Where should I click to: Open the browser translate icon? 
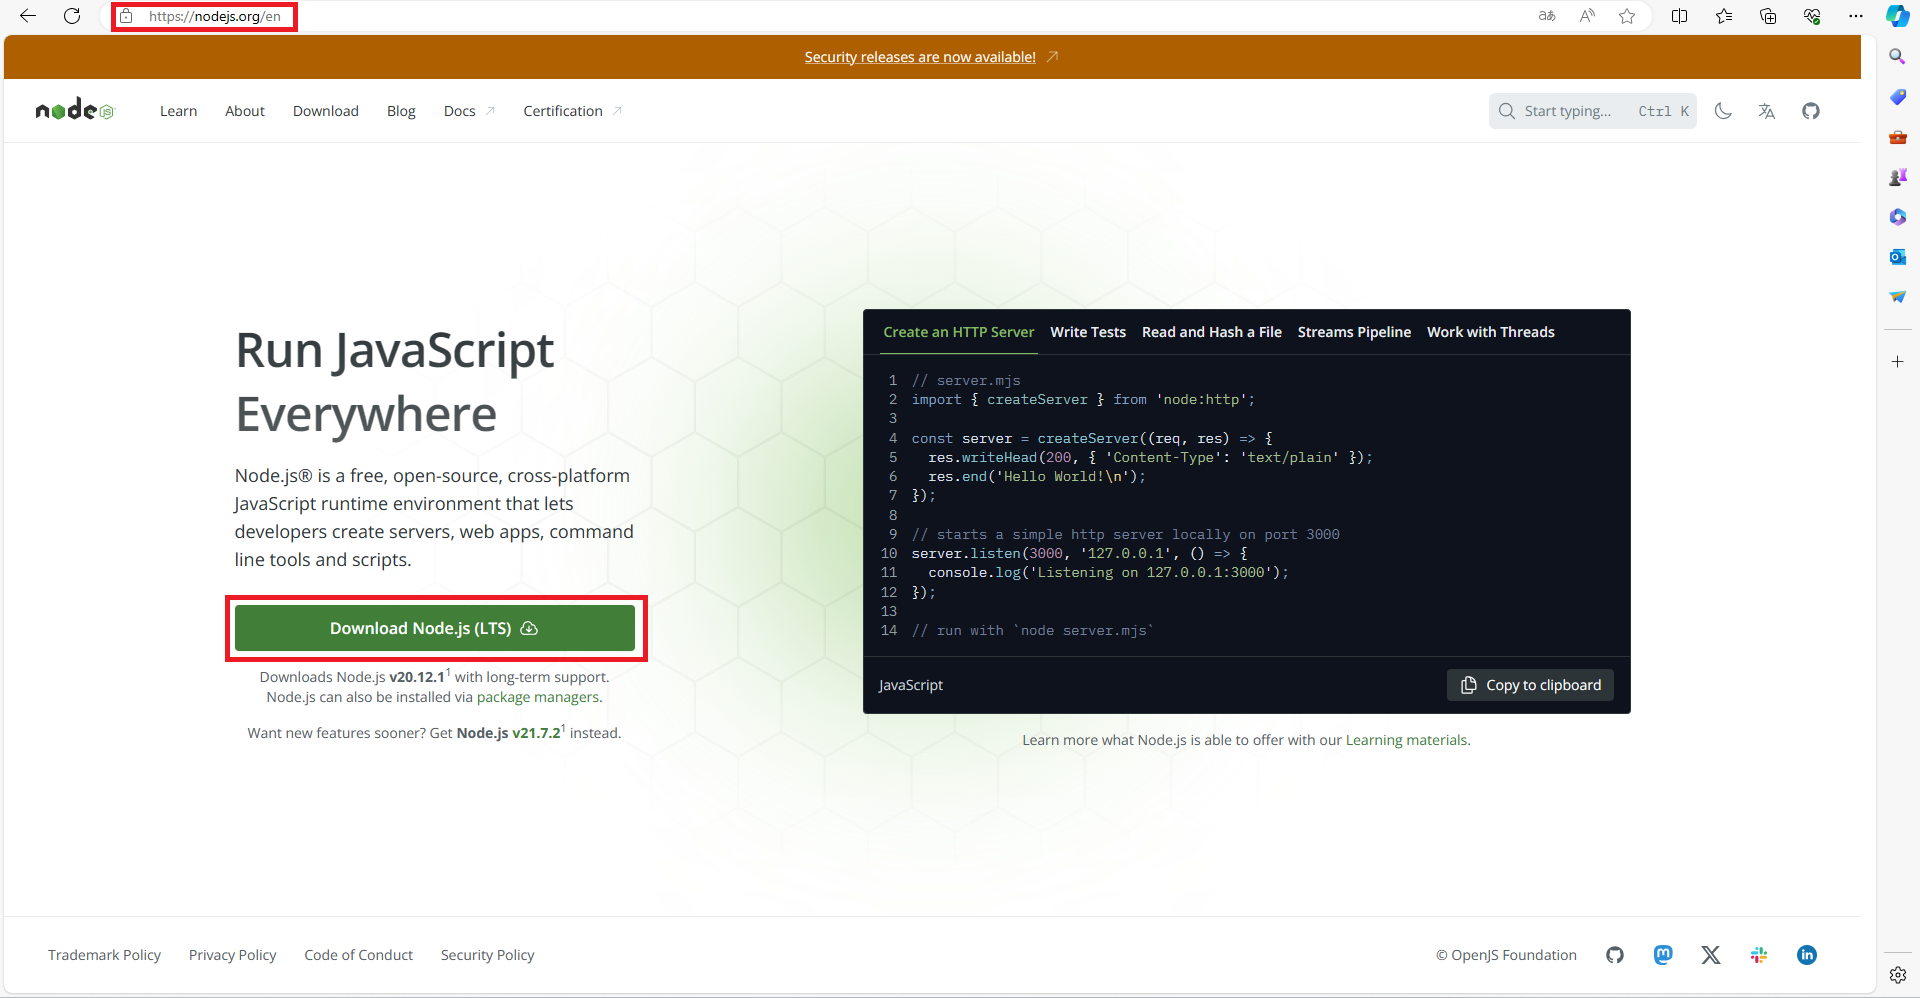(1547, 16)
